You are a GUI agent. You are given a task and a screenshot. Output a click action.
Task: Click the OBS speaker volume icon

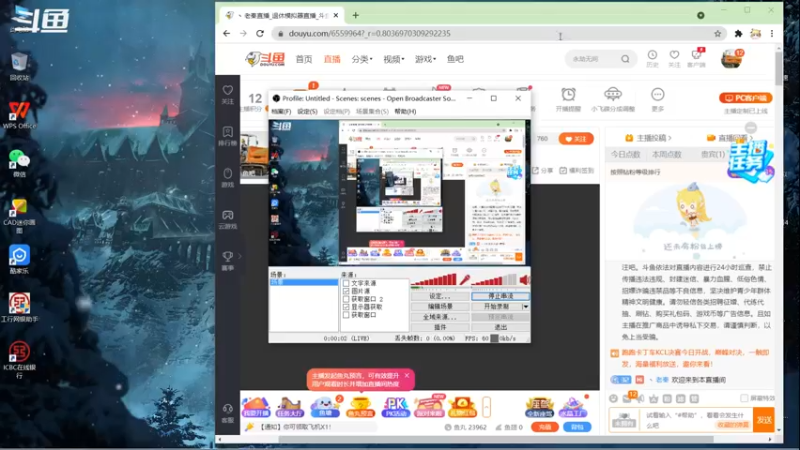point(524,280)
